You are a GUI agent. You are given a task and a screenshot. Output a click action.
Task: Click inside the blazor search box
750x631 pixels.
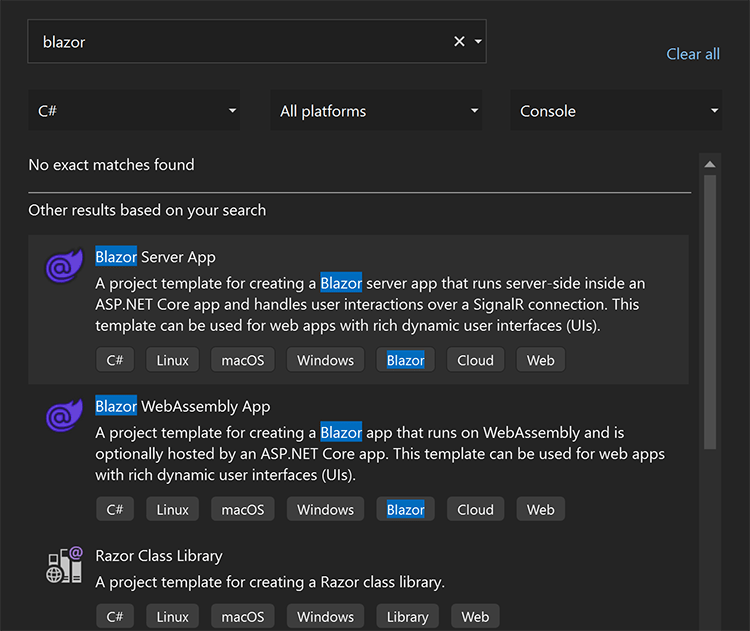click(x=240, y=41)
